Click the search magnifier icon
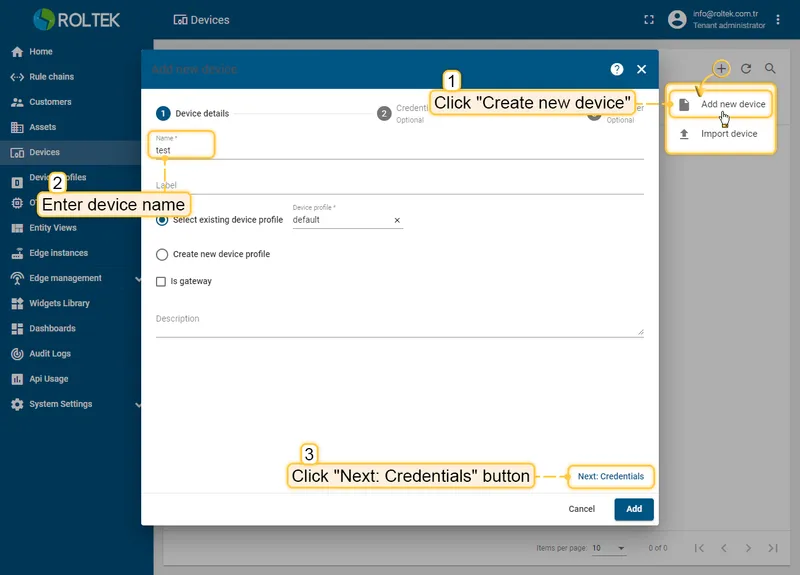Viewport: 800px width, 575px height. 770,68
